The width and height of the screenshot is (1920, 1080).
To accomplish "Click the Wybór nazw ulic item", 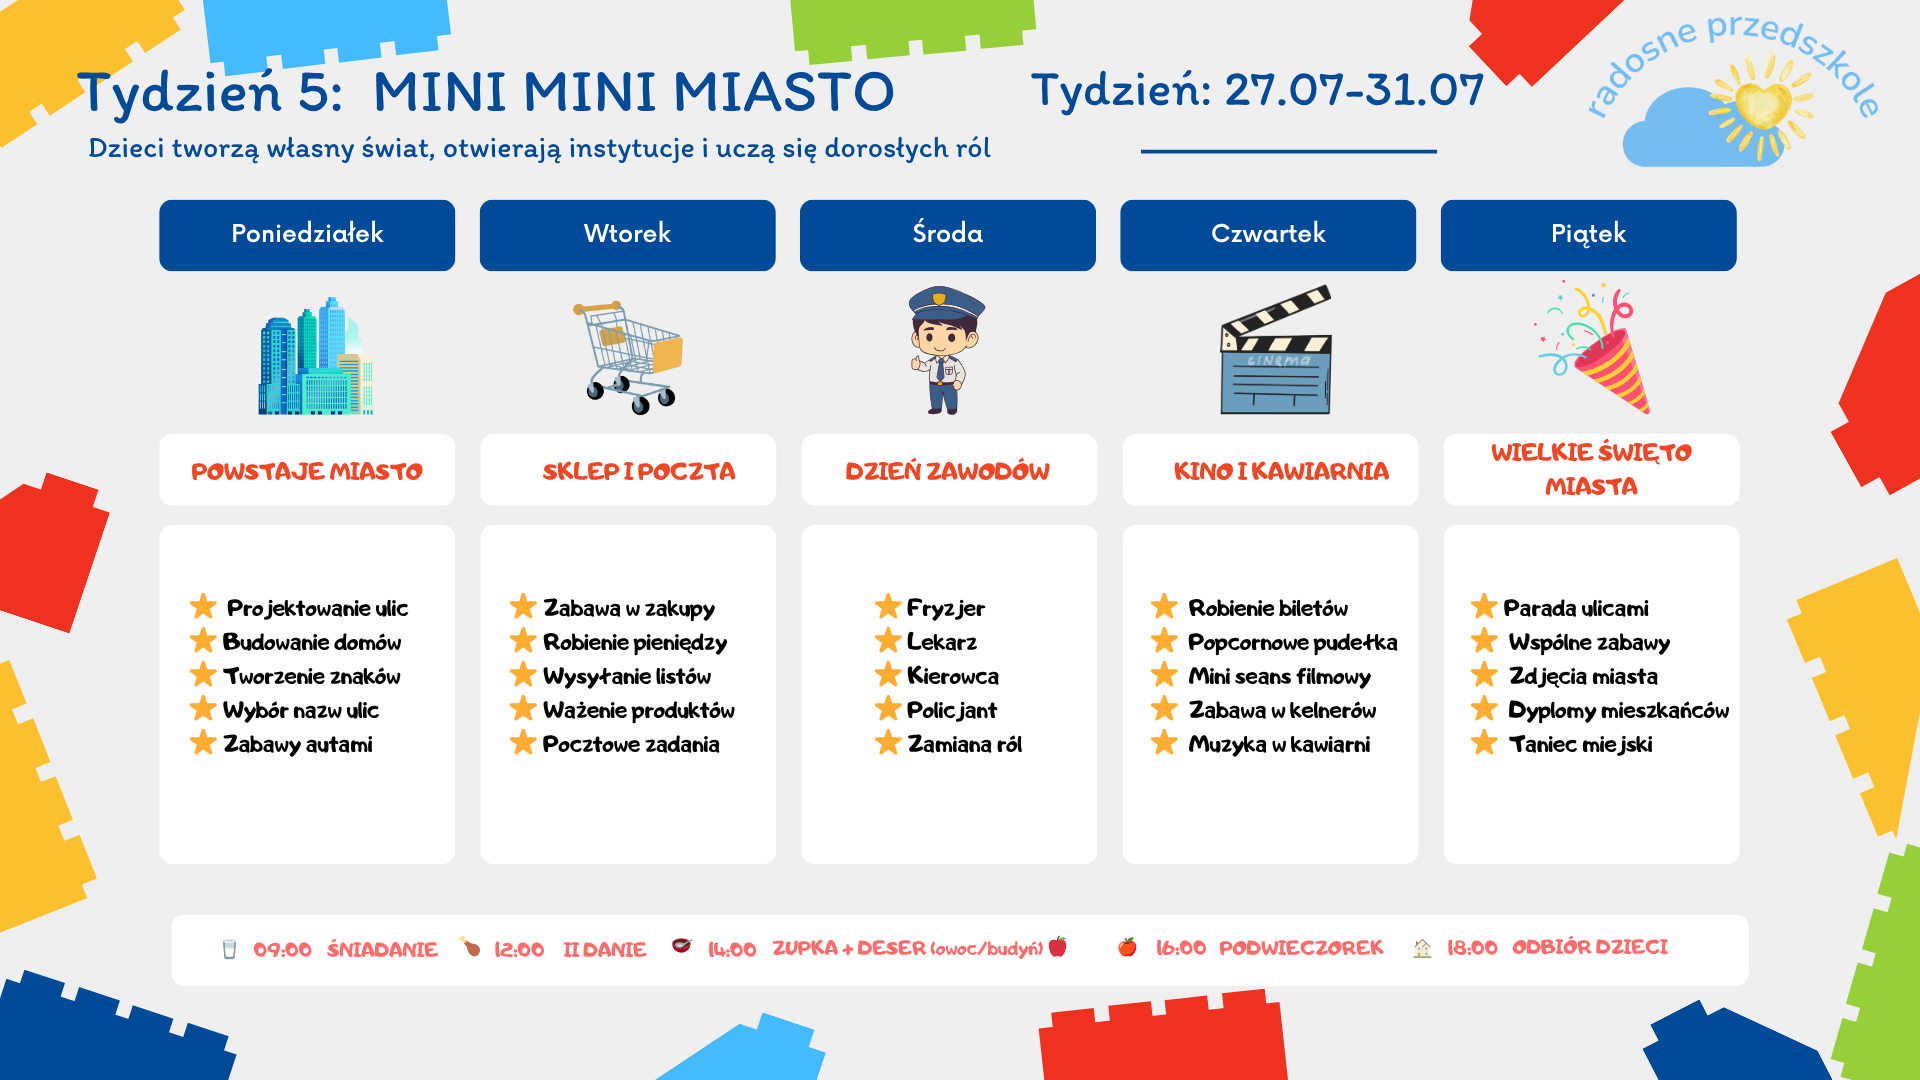I will point(301,710).
